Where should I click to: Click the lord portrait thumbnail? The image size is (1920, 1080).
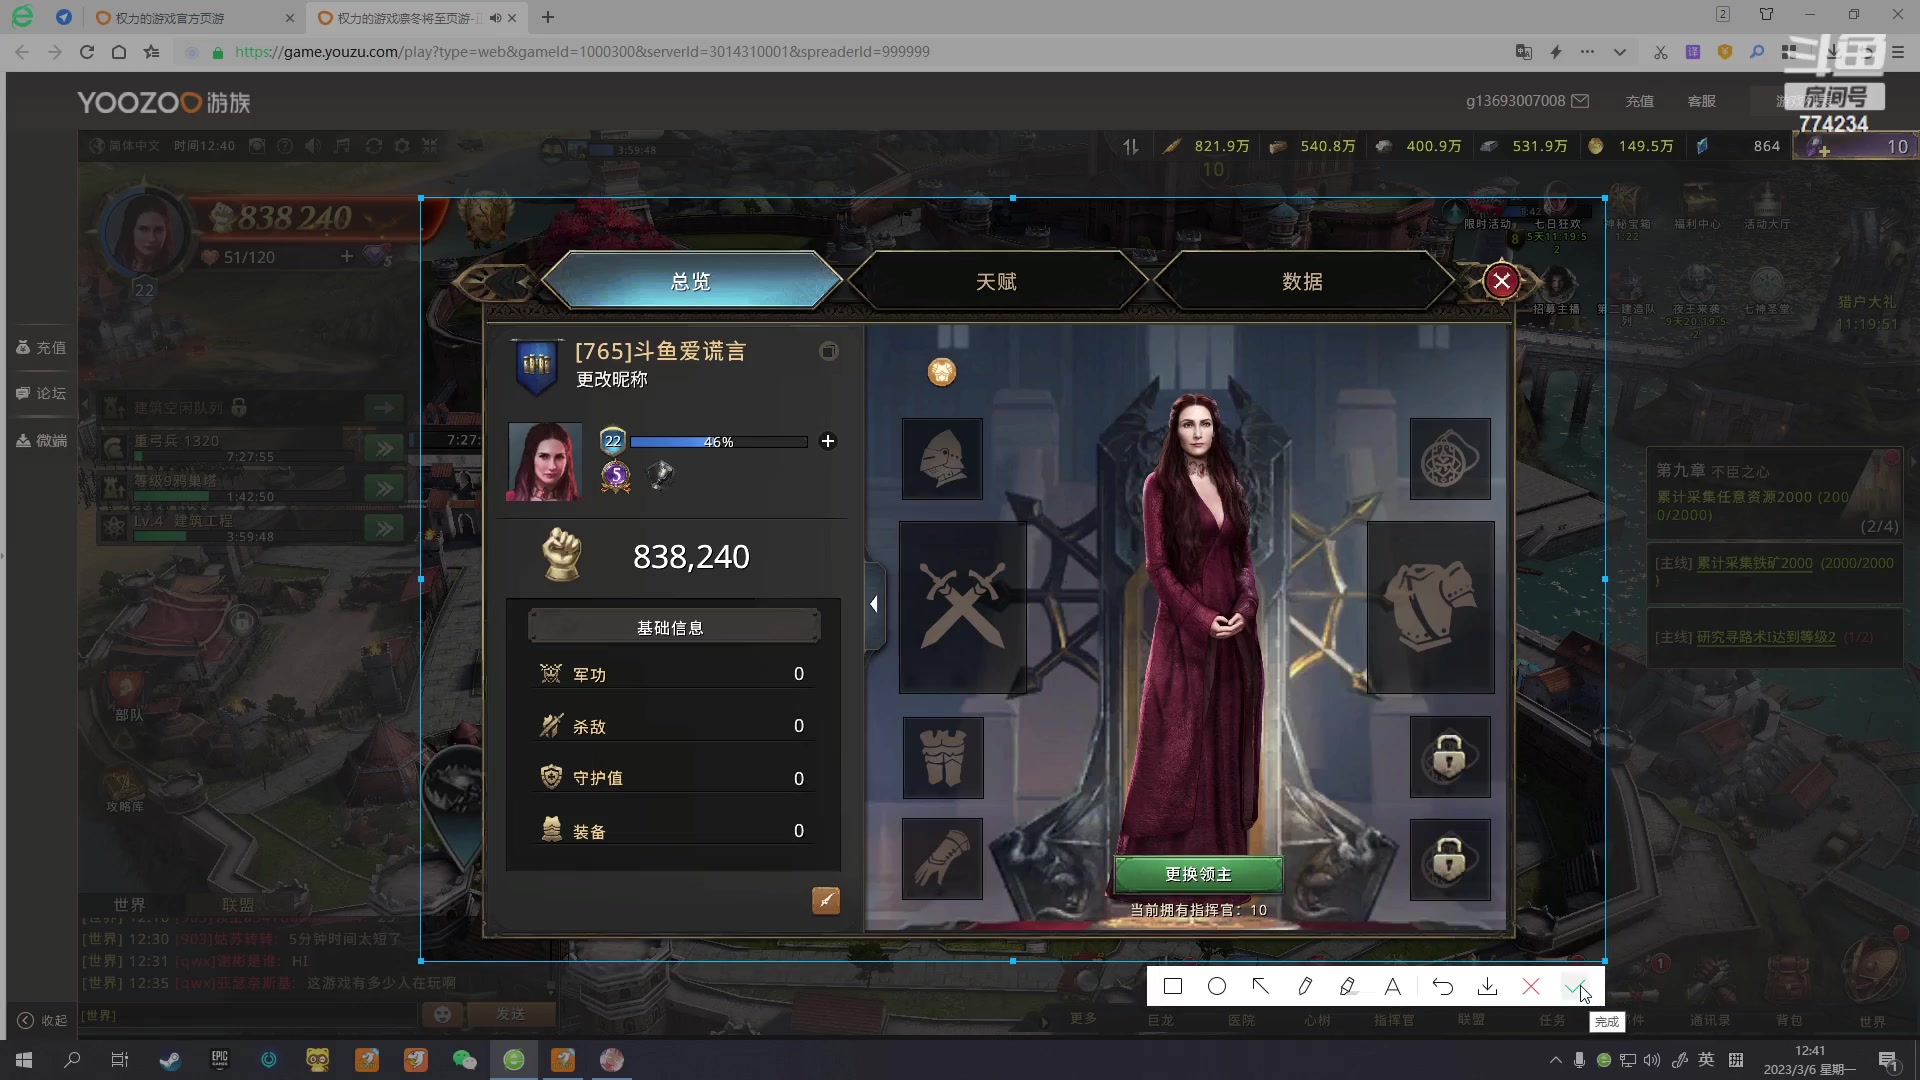tap(544, 461)
